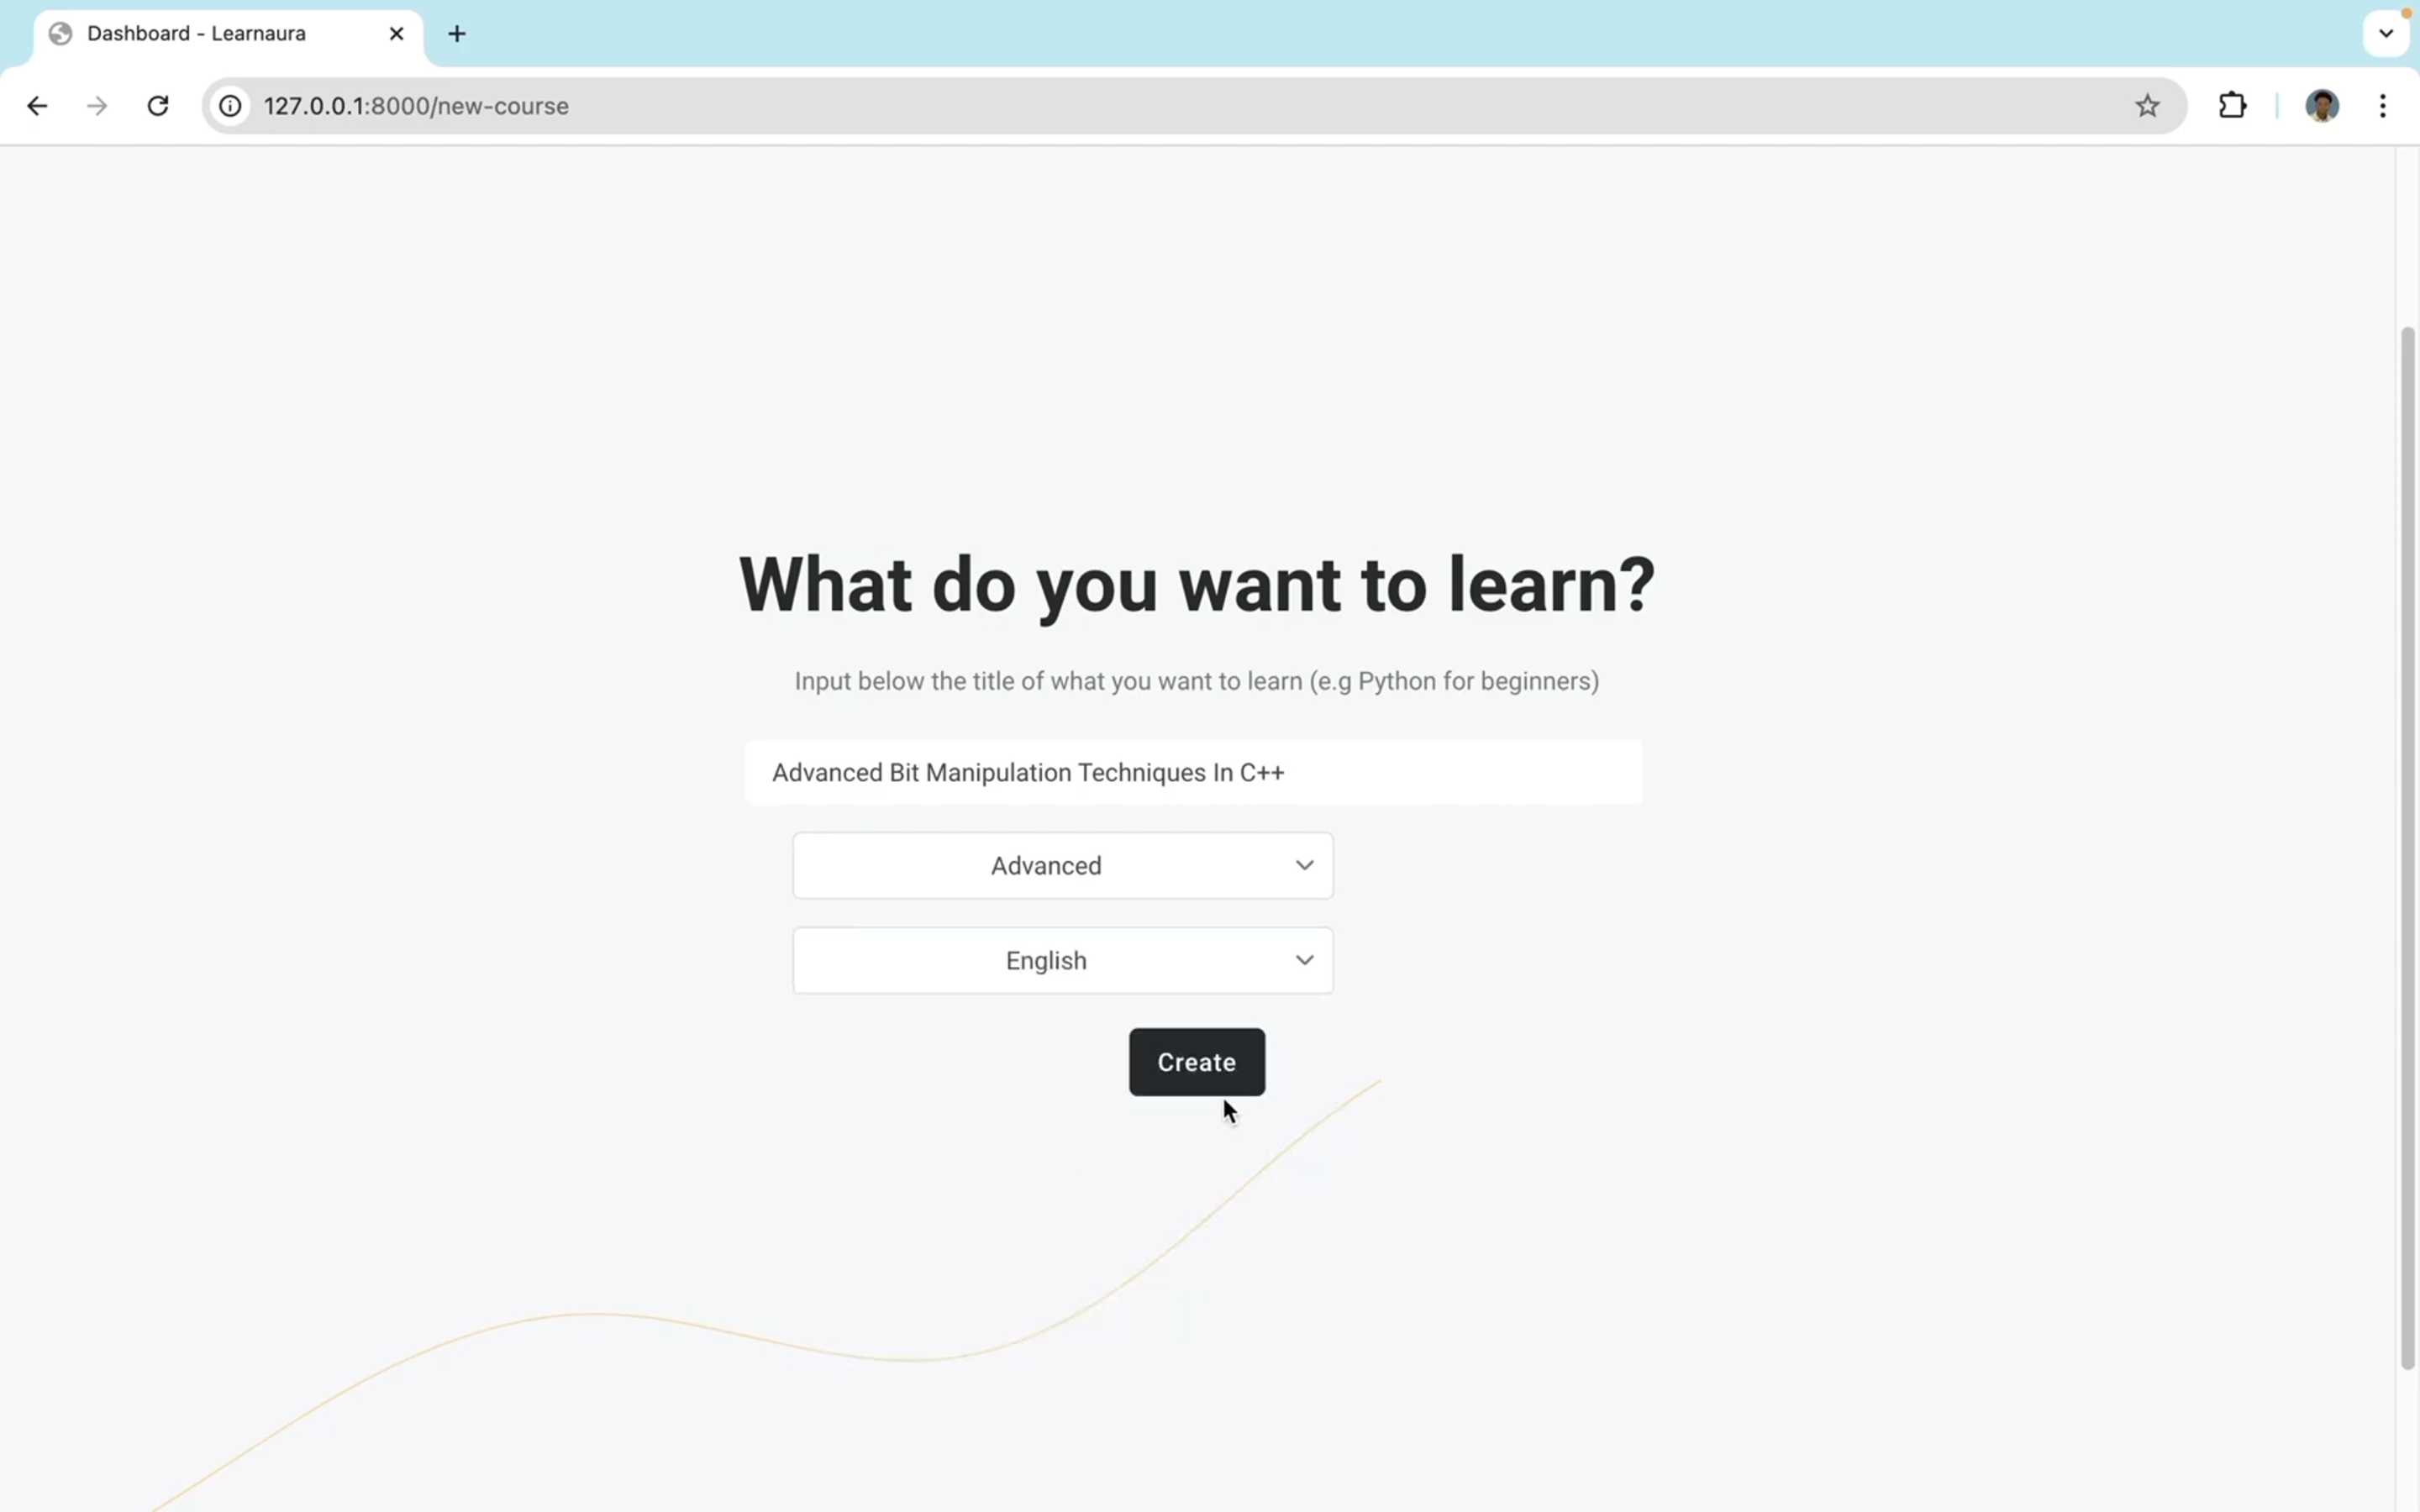2420x1512 pixels.
Task: Reload the current page
Action: click(x=158, y=106)
